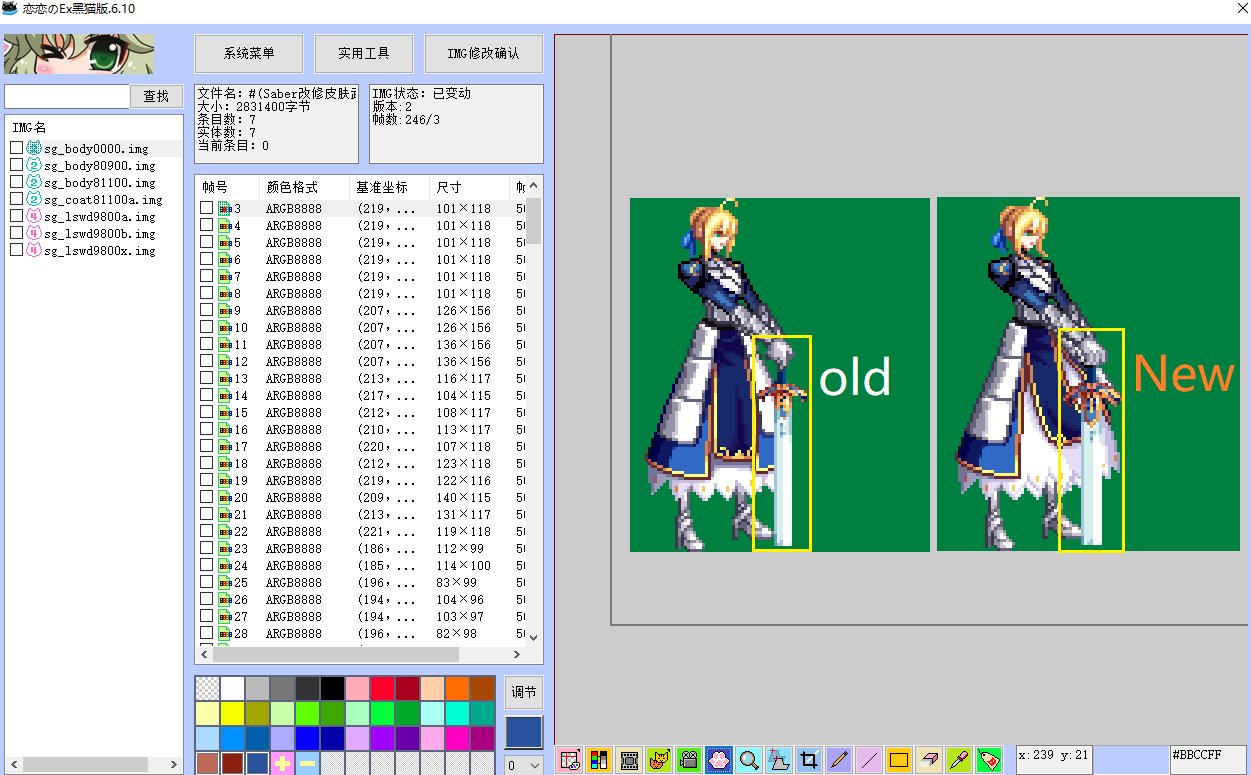Select the pencil drawing tool
The width and height of the screenshot is (1251, 775).
click(x=839, y=759)
